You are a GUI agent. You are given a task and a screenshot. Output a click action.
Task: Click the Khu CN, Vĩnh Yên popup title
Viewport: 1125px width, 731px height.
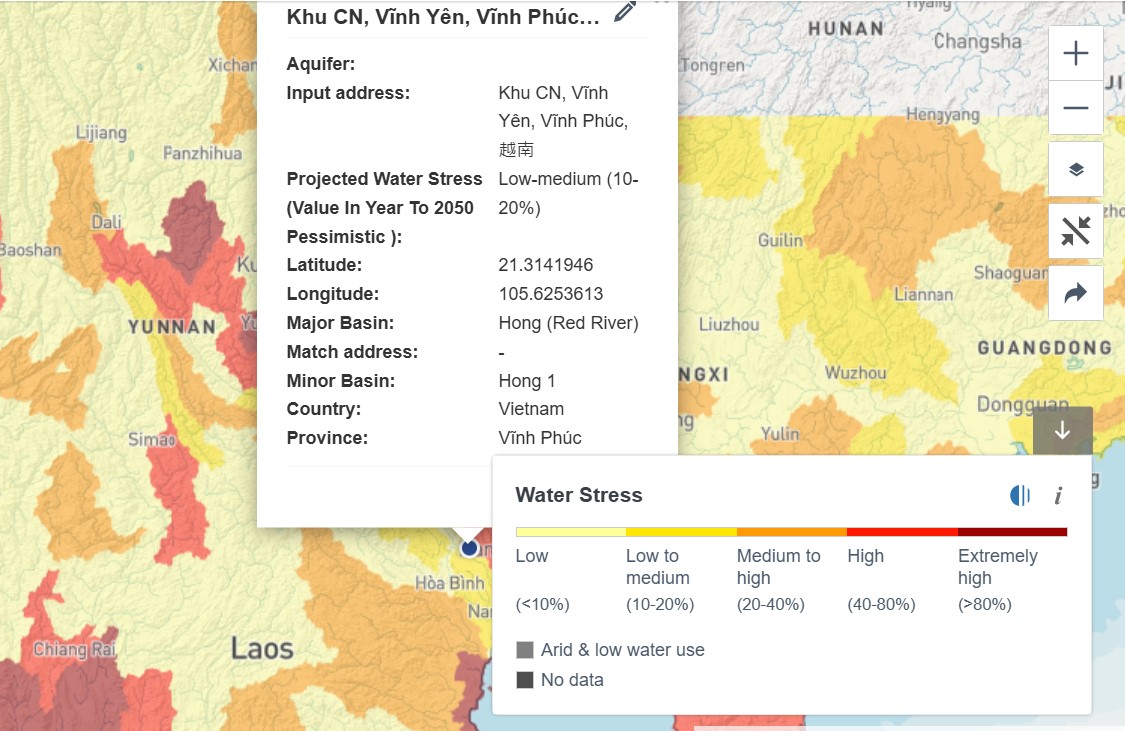[x=443, y=16]
